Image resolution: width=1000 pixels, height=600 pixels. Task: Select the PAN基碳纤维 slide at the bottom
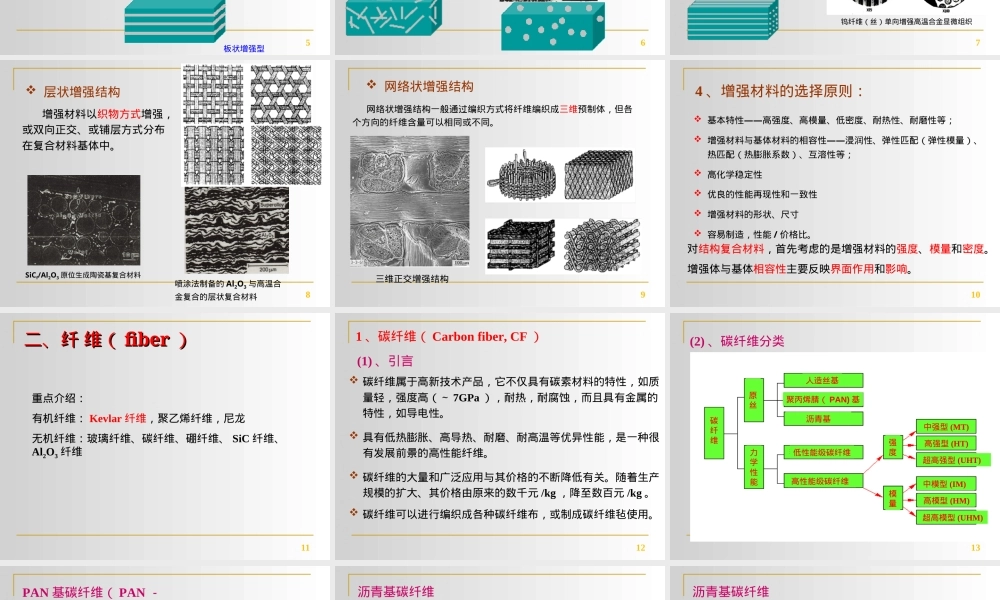coord(165,583)
